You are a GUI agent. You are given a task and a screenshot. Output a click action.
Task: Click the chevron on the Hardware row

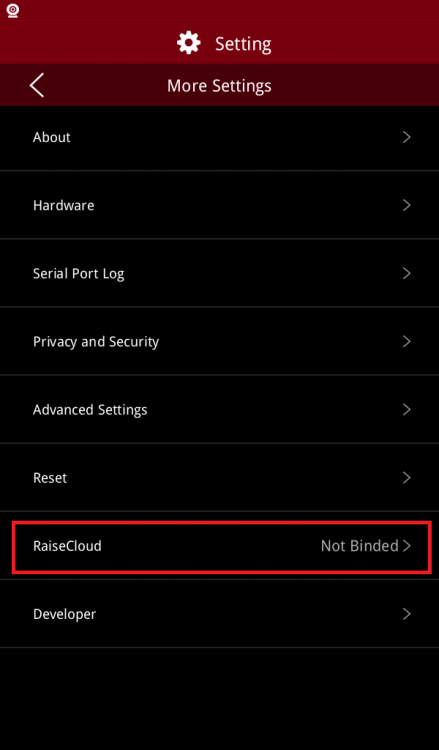407,205
